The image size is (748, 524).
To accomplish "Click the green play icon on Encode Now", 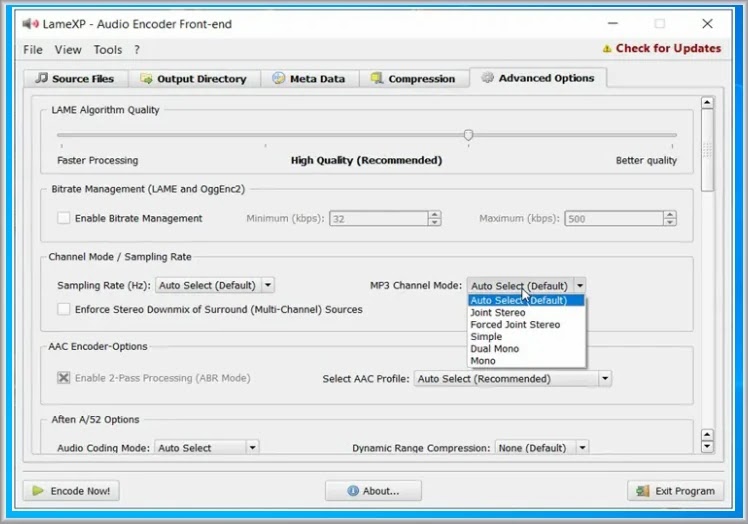I will point(38,491).
